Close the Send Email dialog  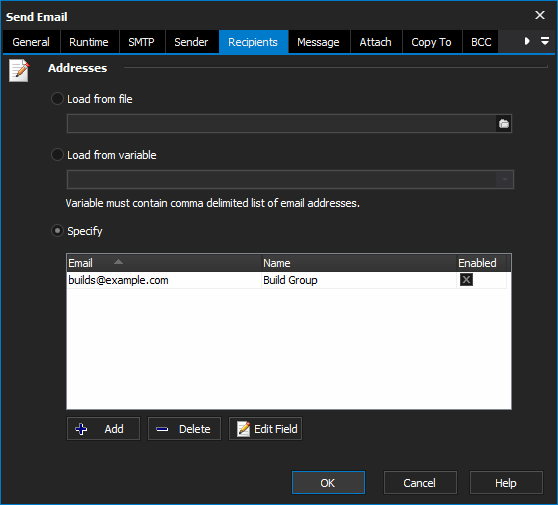pyautogui.click(x=540, y=15)
